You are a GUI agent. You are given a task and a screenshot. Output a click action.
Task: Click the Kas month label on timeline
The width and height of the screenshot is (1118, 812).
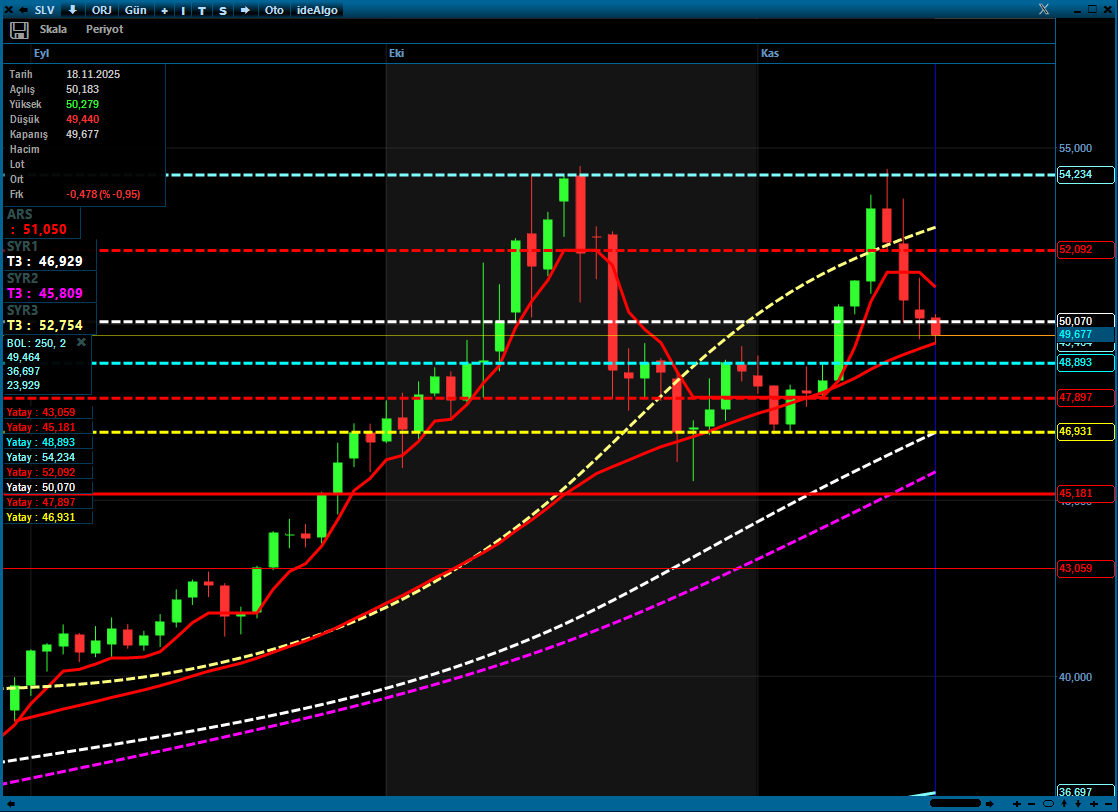click(x=770, y=53)
